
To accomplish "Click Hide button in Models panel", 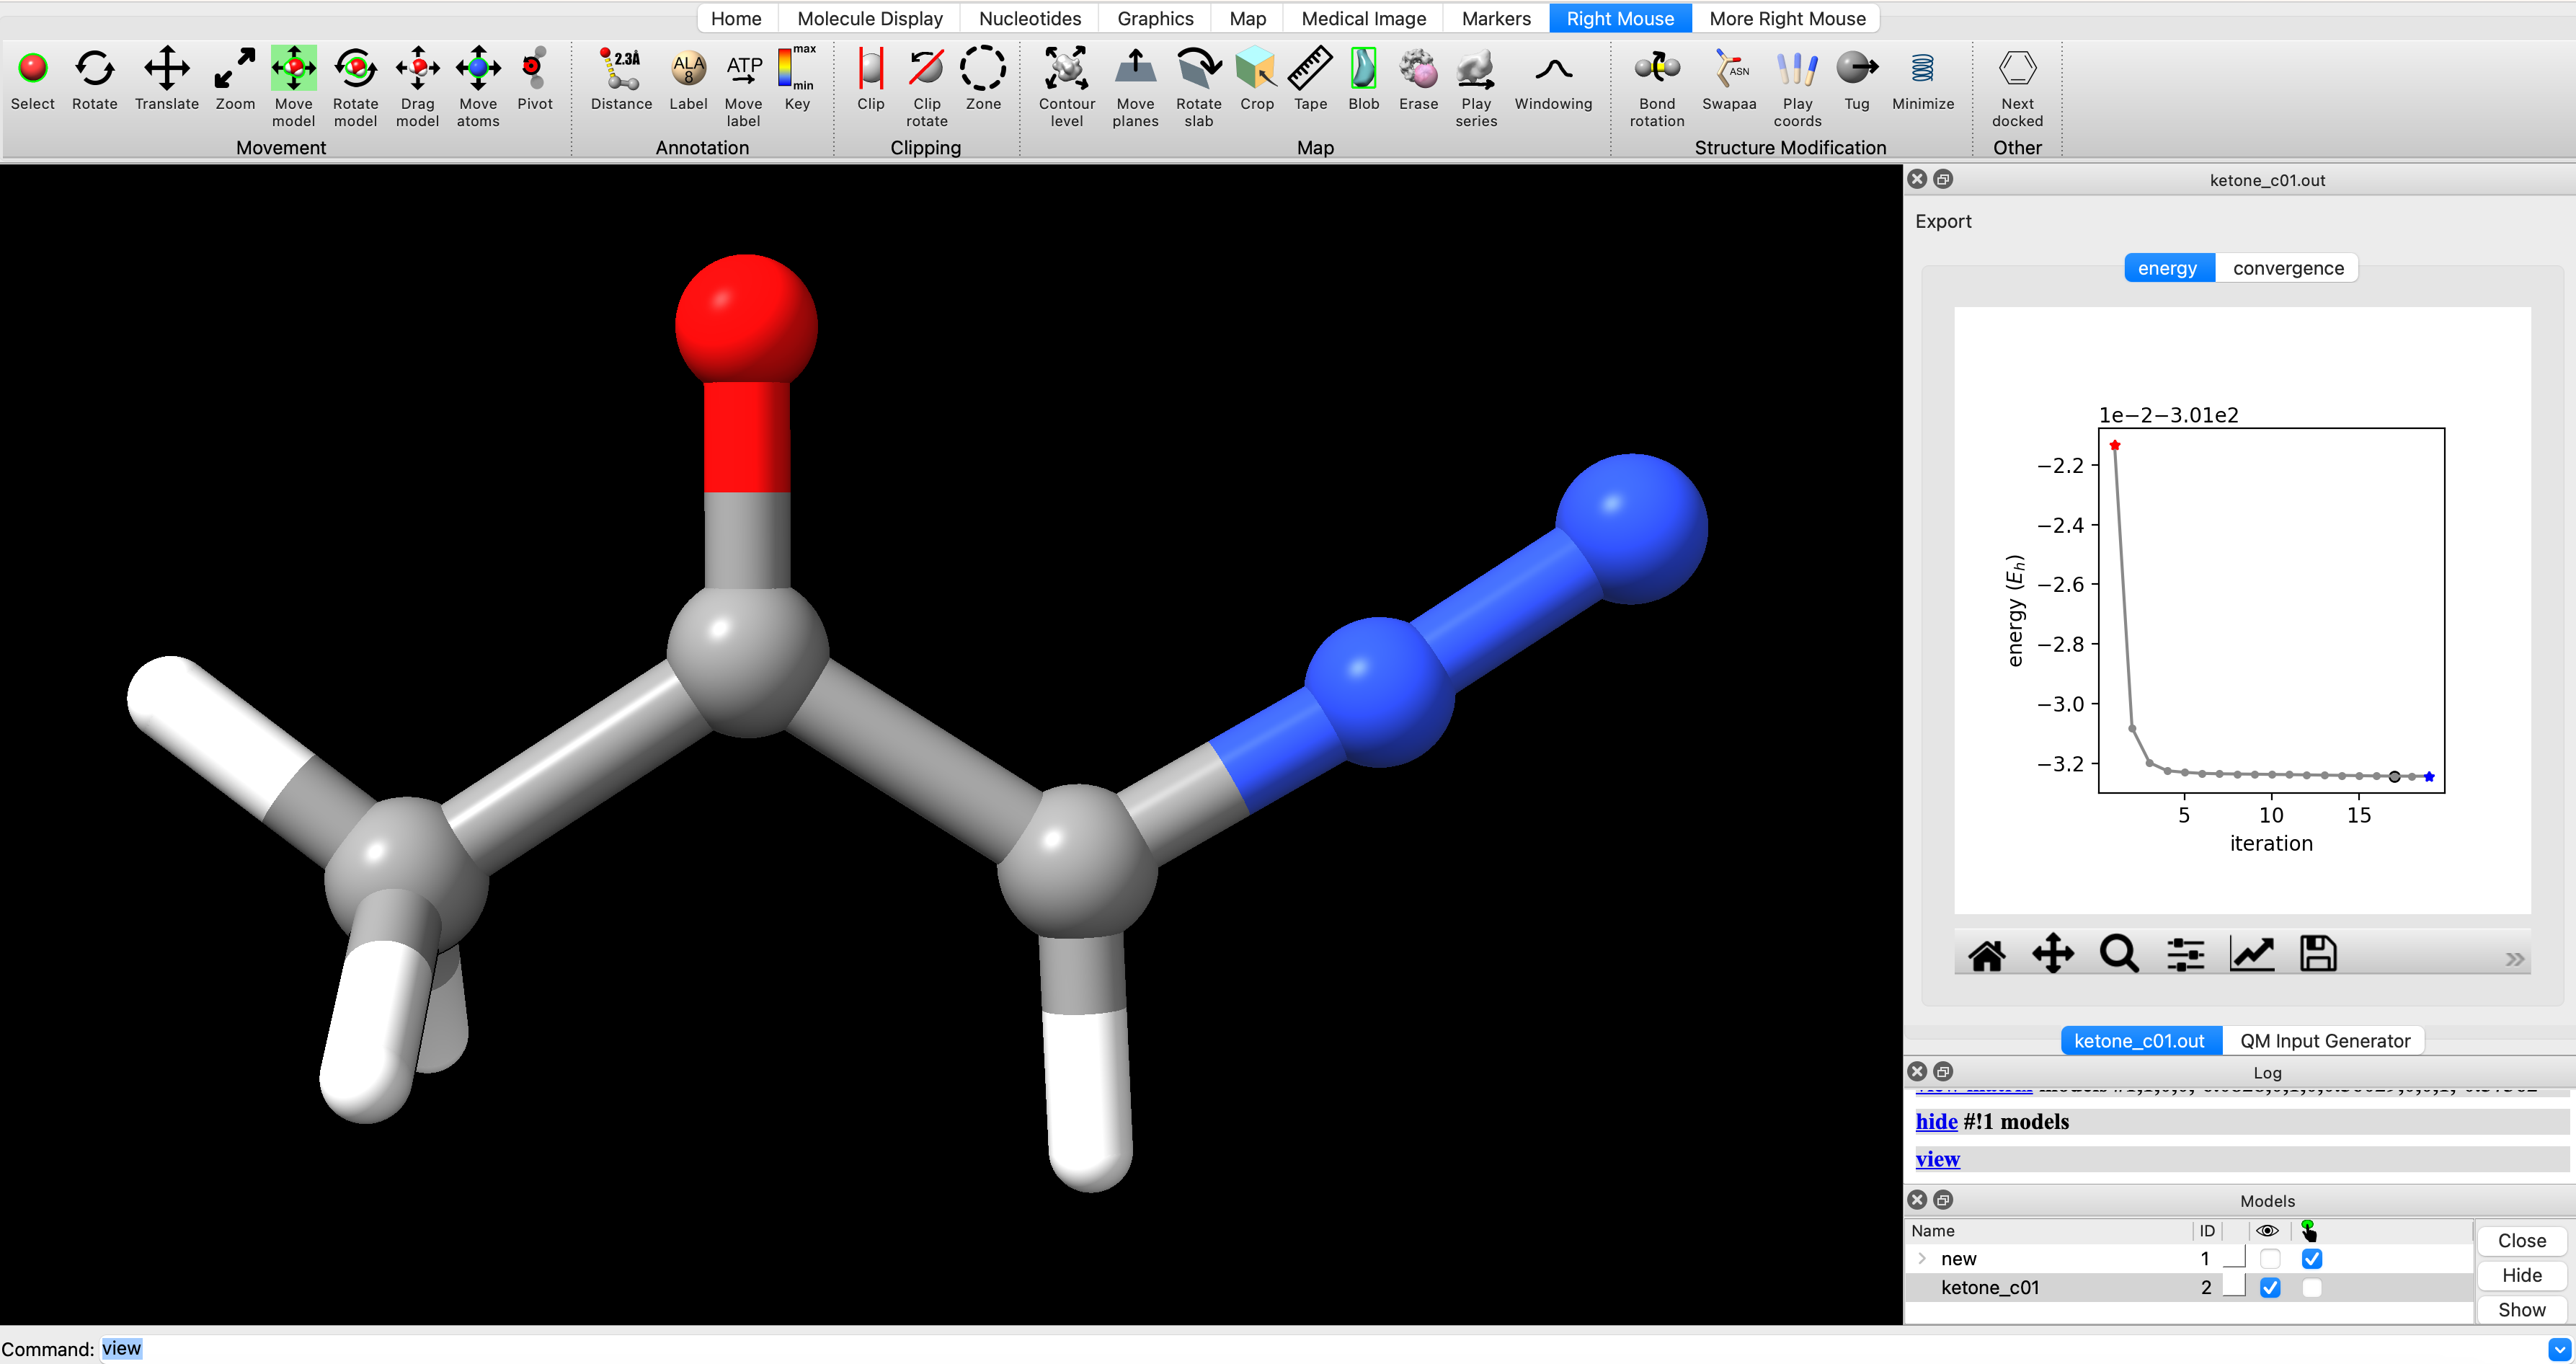I will tap(2521, 1275).
